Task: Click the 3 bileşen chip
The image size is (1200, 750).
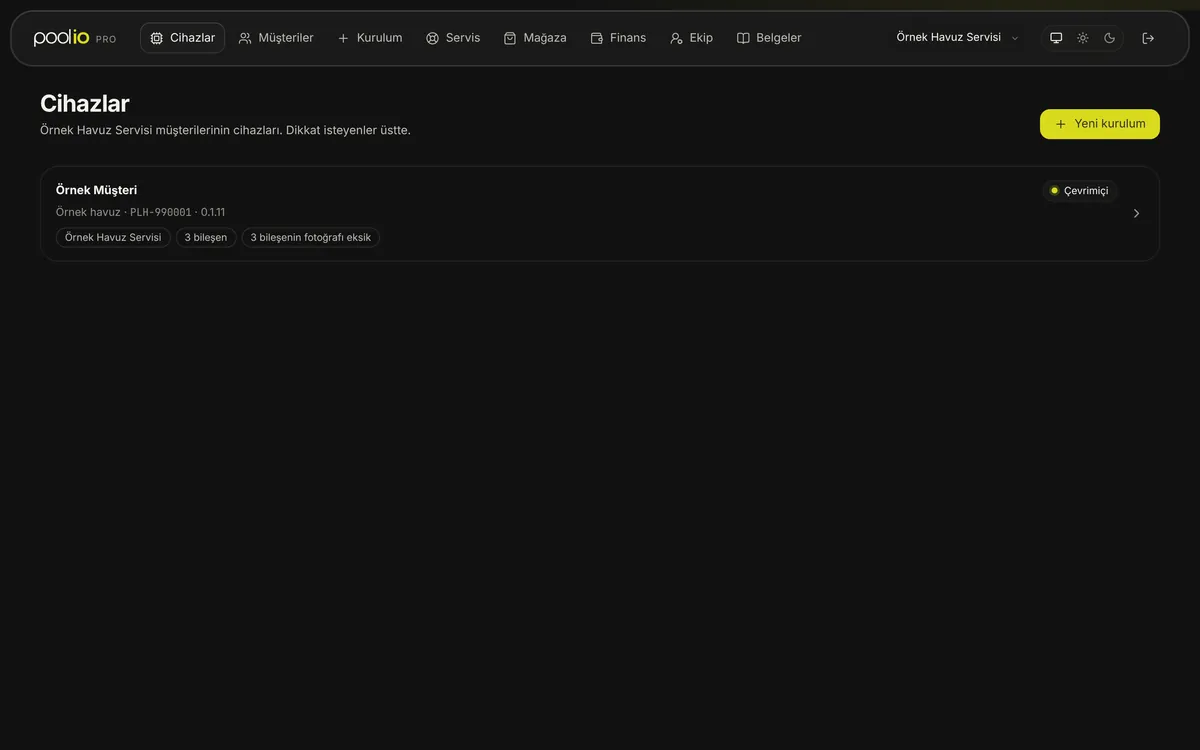Action: (x=206, y=238)
